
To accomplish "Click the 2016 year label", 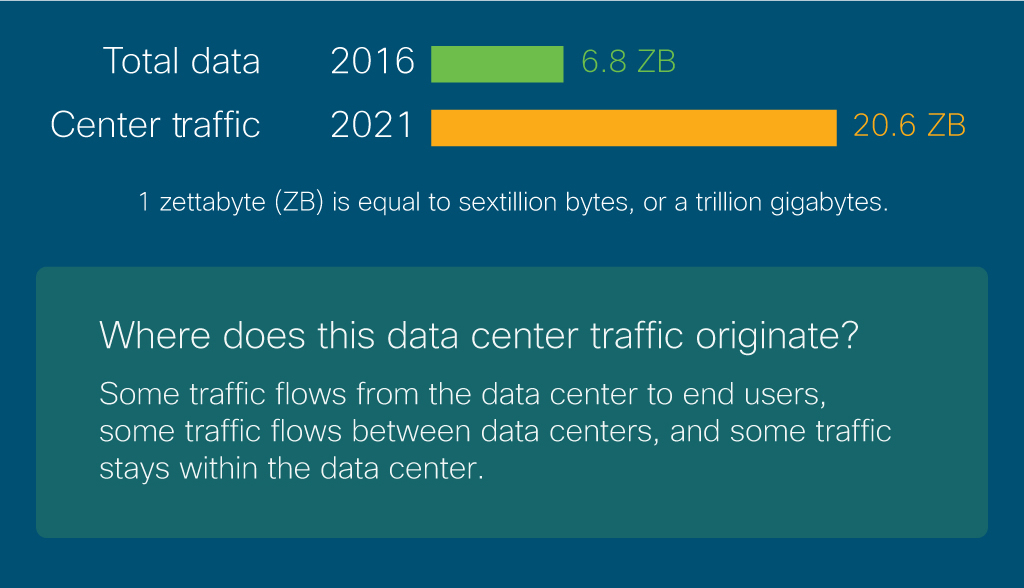I will 372,61.
